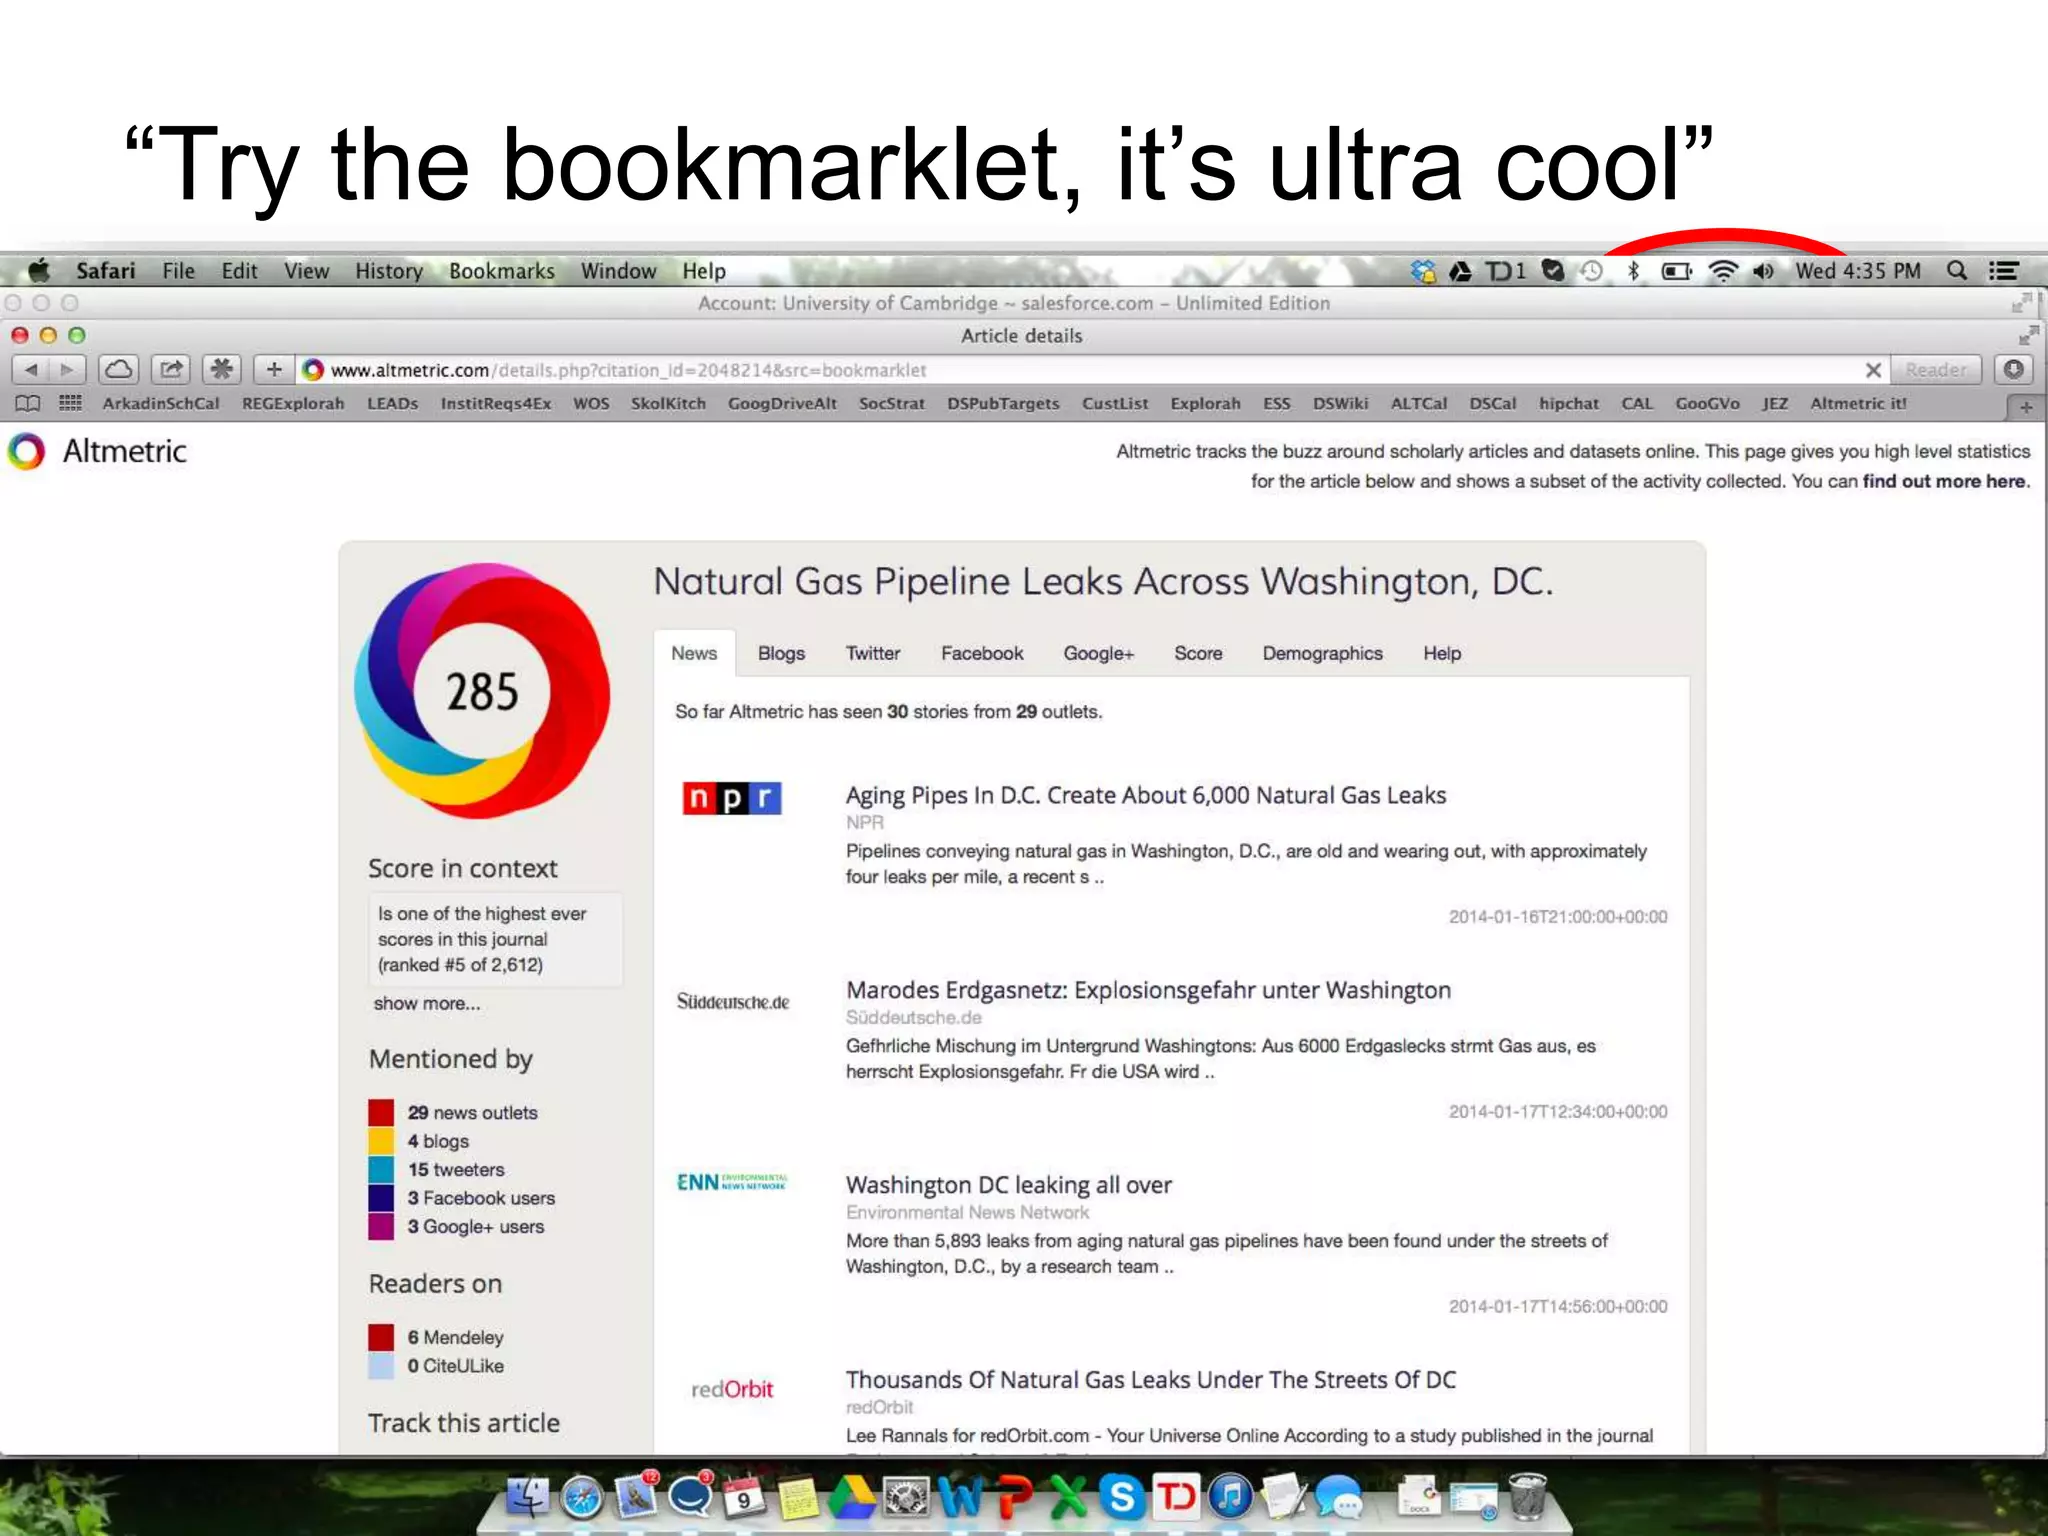The width and height of the screenshot is (2048, 1536).
Task: Open the Reading List book icon
Action: click(28, 403)
